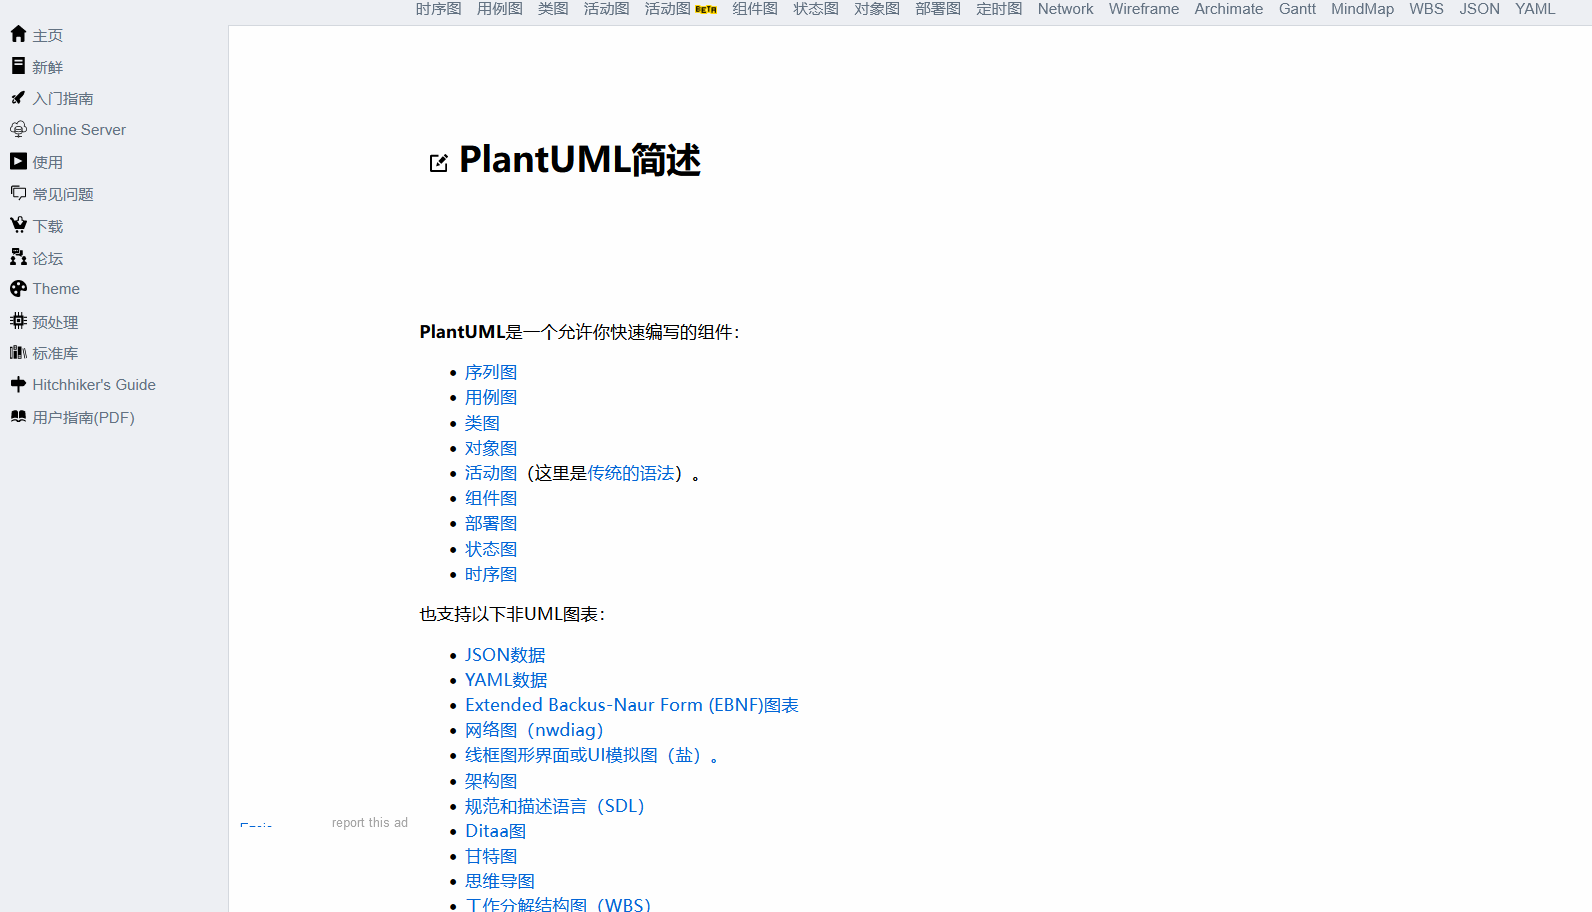Click the cloud icon beside Online Server

18,129
